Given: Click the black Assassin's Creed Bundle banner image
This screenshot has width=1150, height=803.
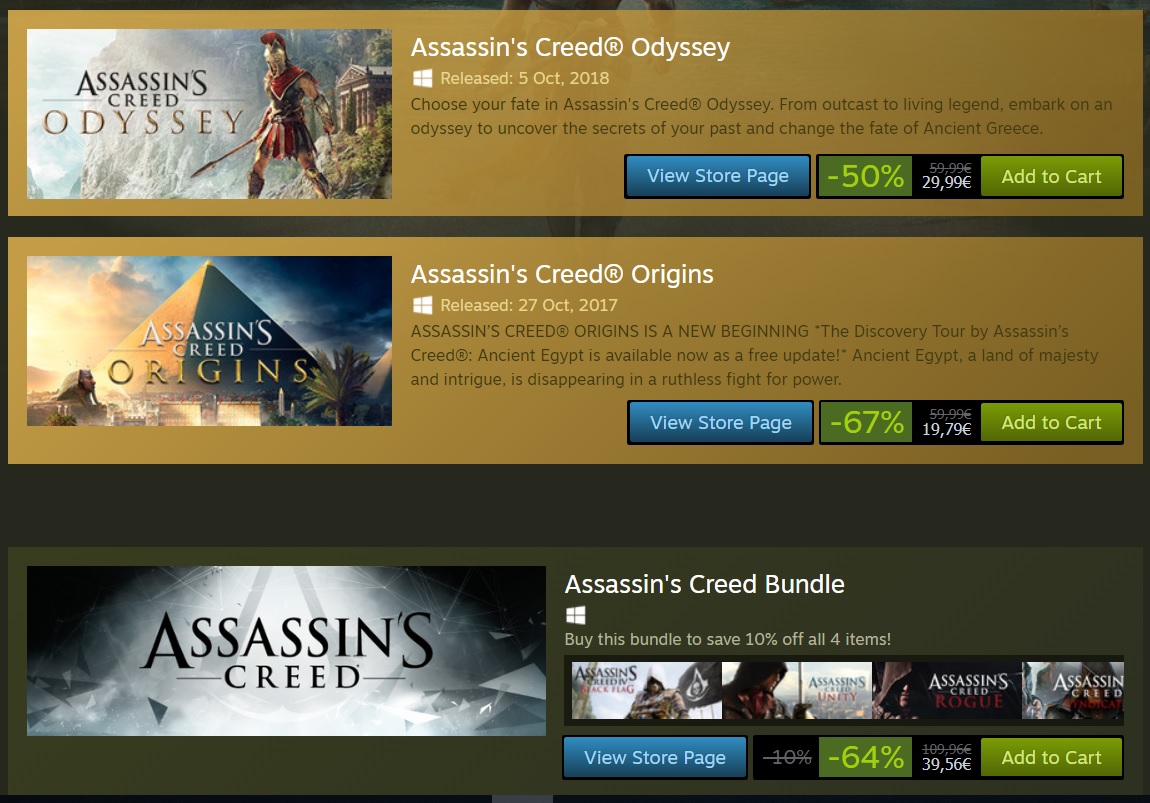Looking at the screenshot, I should (x=286, y=650).
